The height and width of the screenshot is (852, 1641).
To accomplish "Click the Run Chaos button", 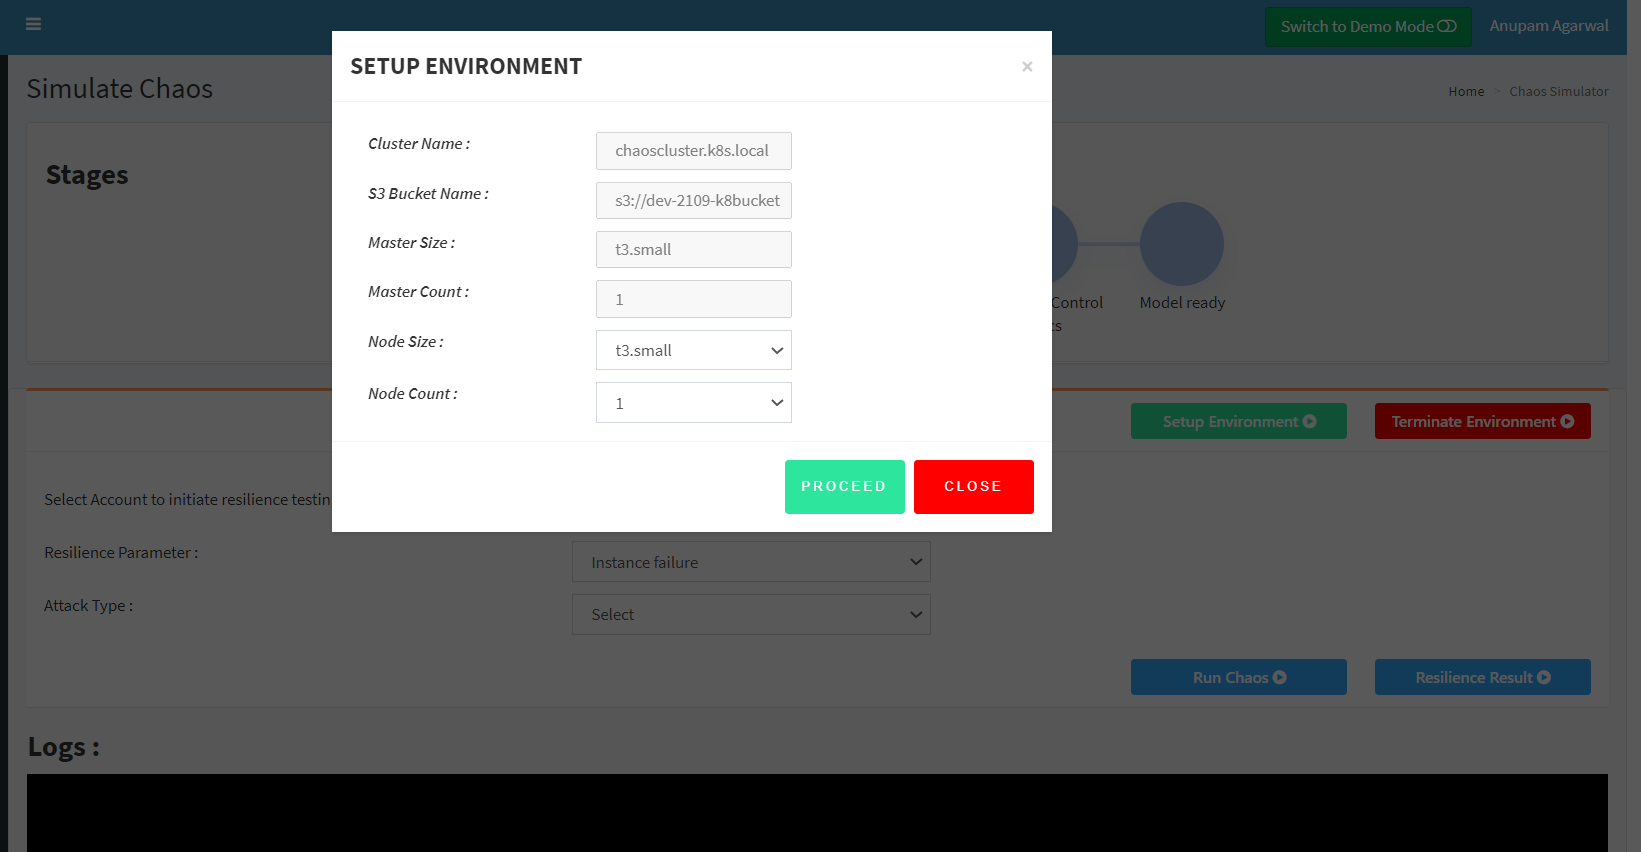I will click(1238, 678).
